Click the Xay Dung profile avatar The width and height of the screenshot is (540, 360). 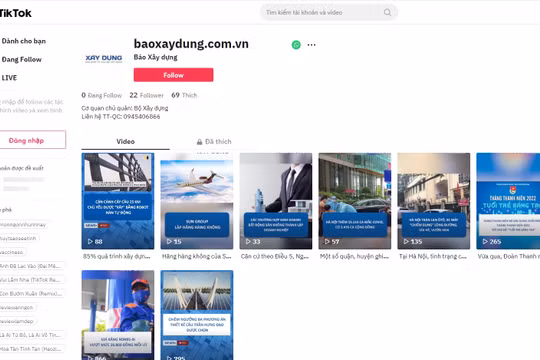coord(104,58)
